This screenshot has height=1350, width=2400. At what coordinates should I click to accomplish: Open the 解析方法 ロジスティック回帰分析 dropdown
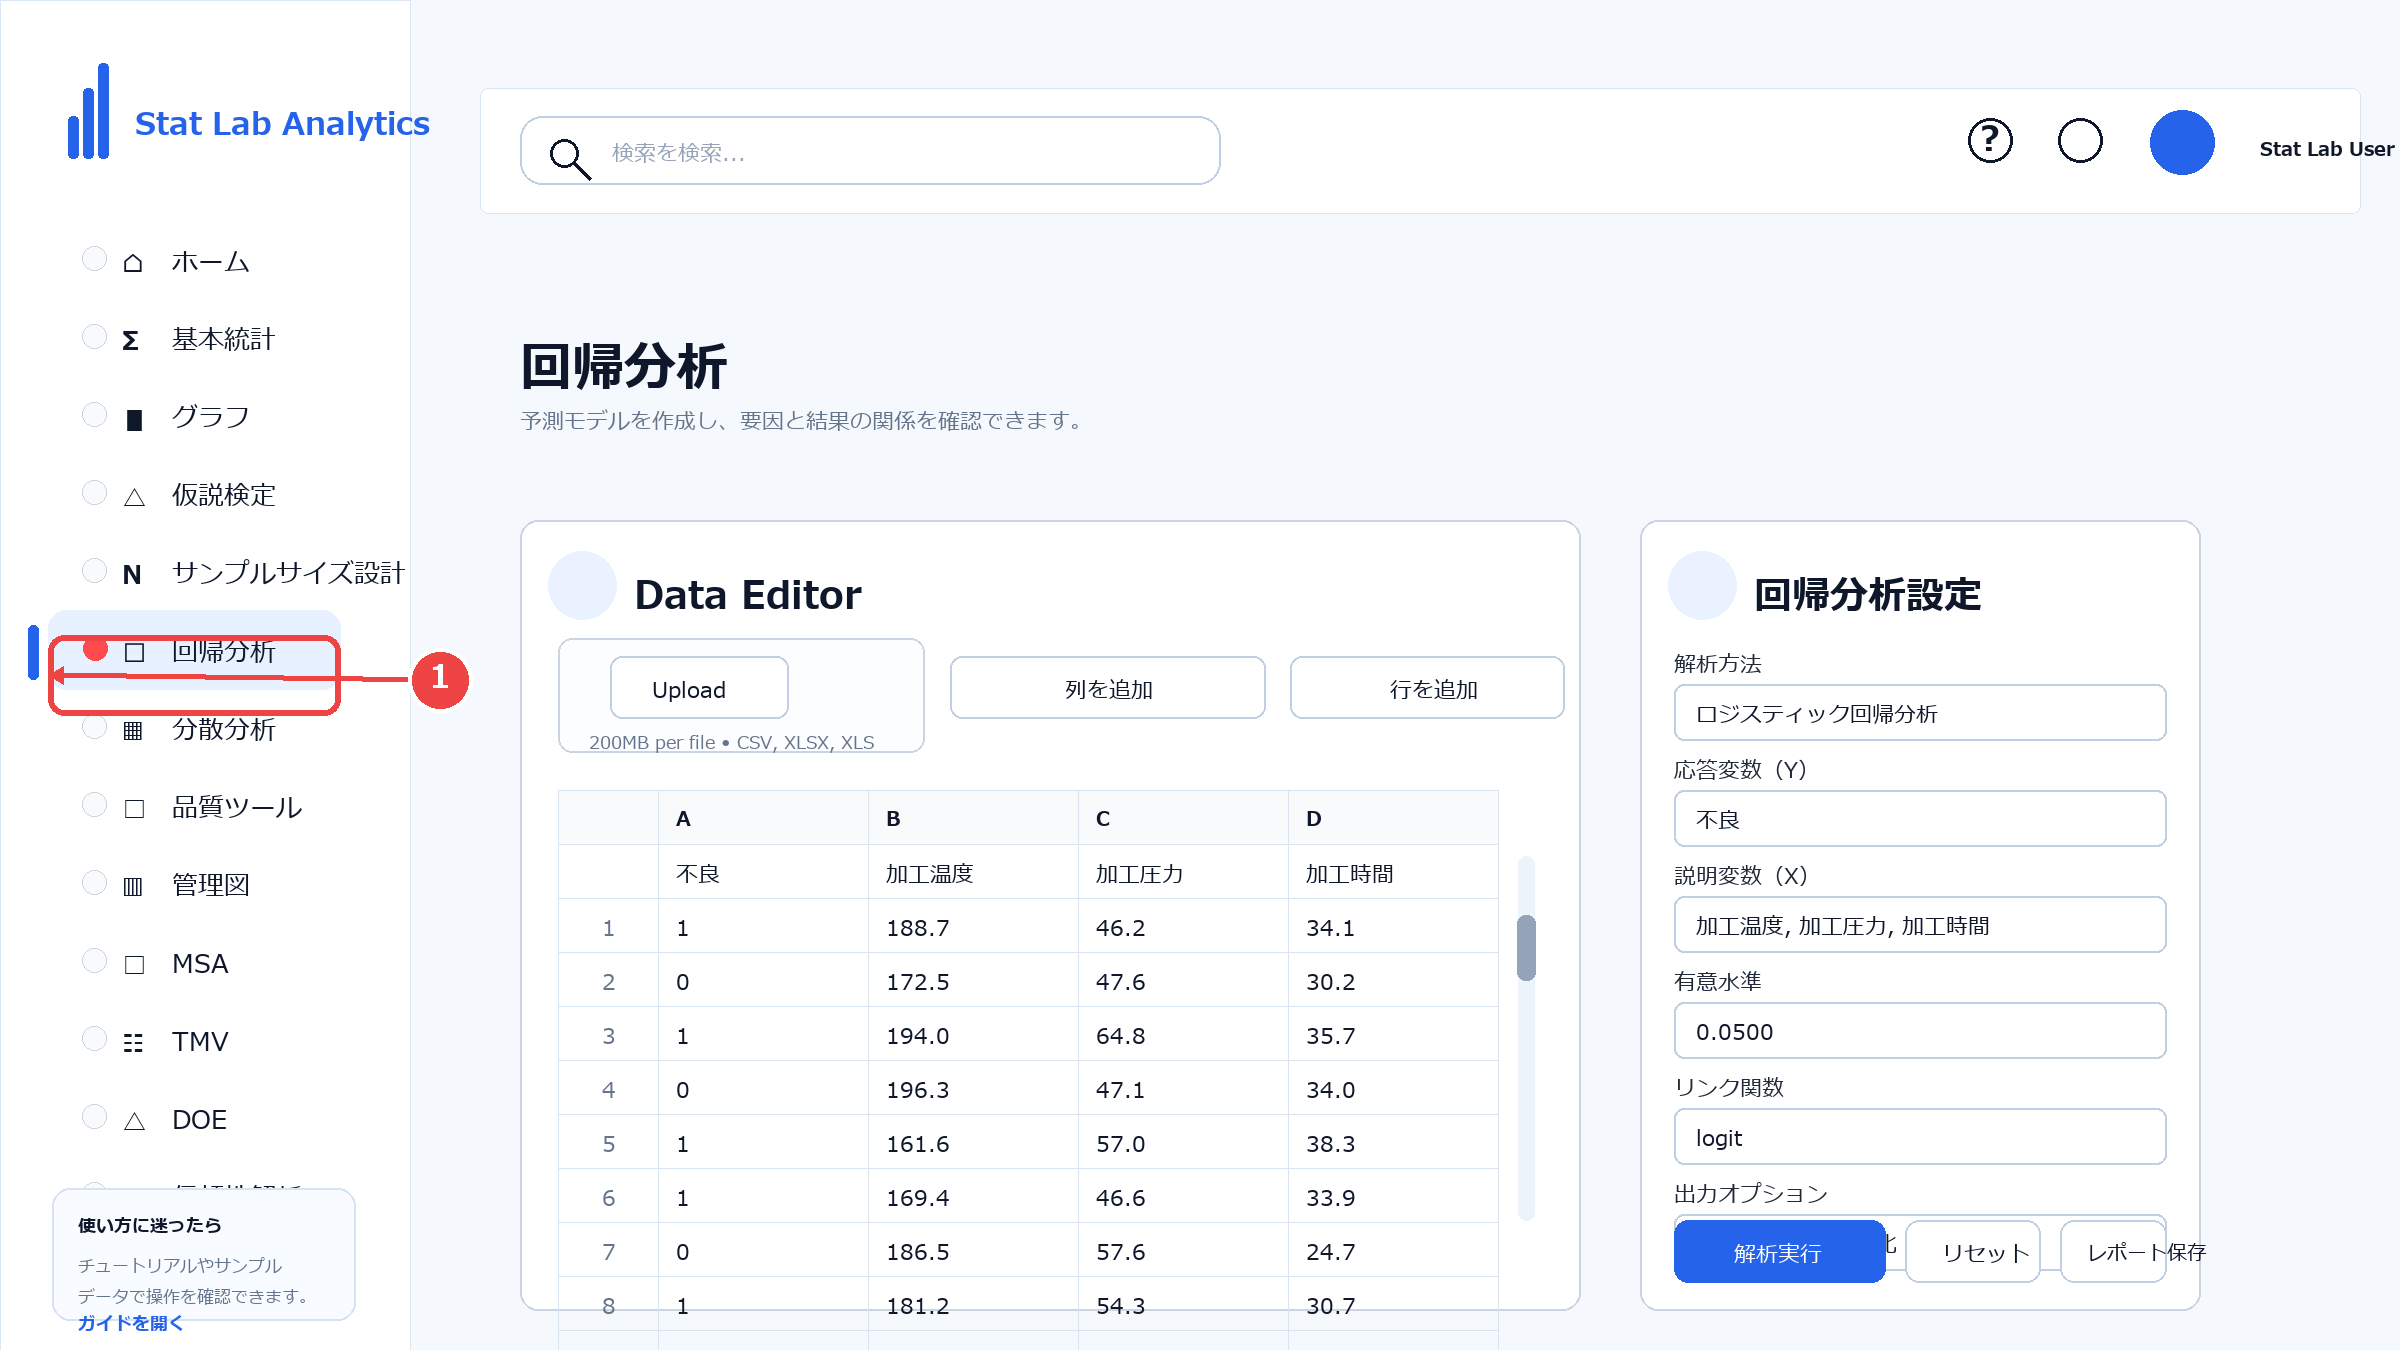click(x=1920, y=713)
